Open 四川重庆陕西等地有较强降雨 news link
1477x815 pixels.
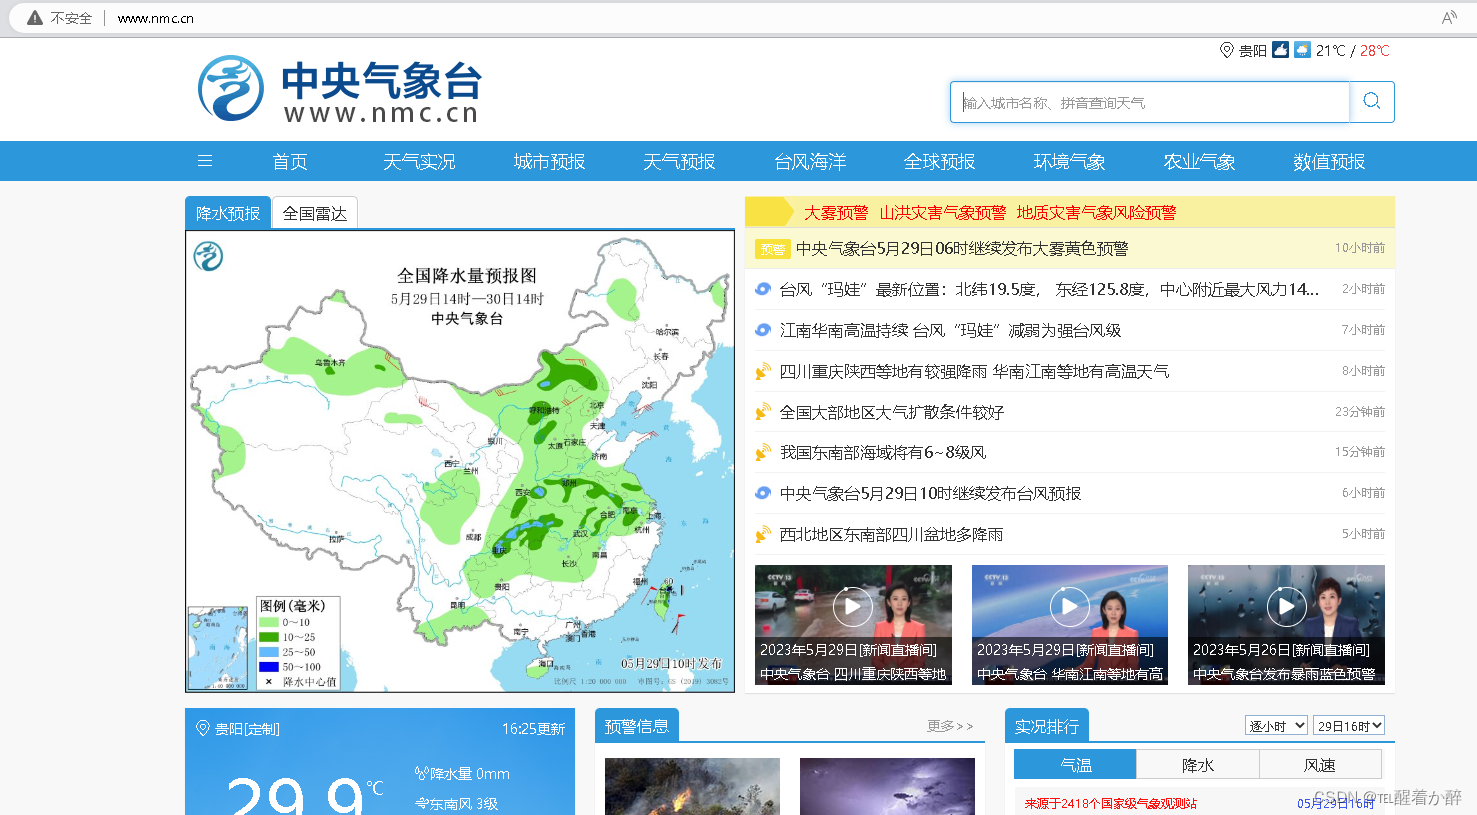[x=974, y=371]
